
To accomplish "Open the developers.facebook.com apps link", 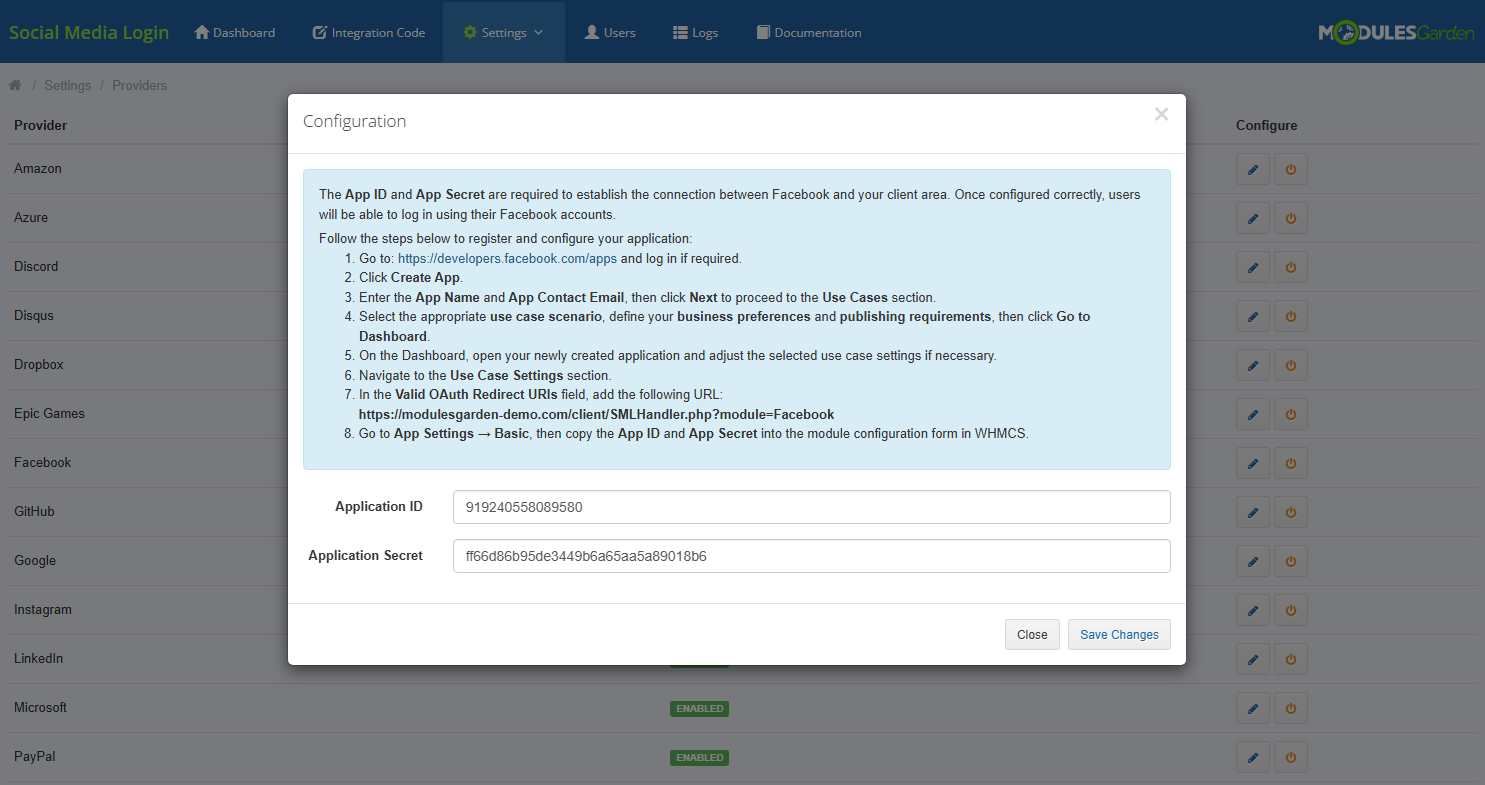I will (507, 257).
